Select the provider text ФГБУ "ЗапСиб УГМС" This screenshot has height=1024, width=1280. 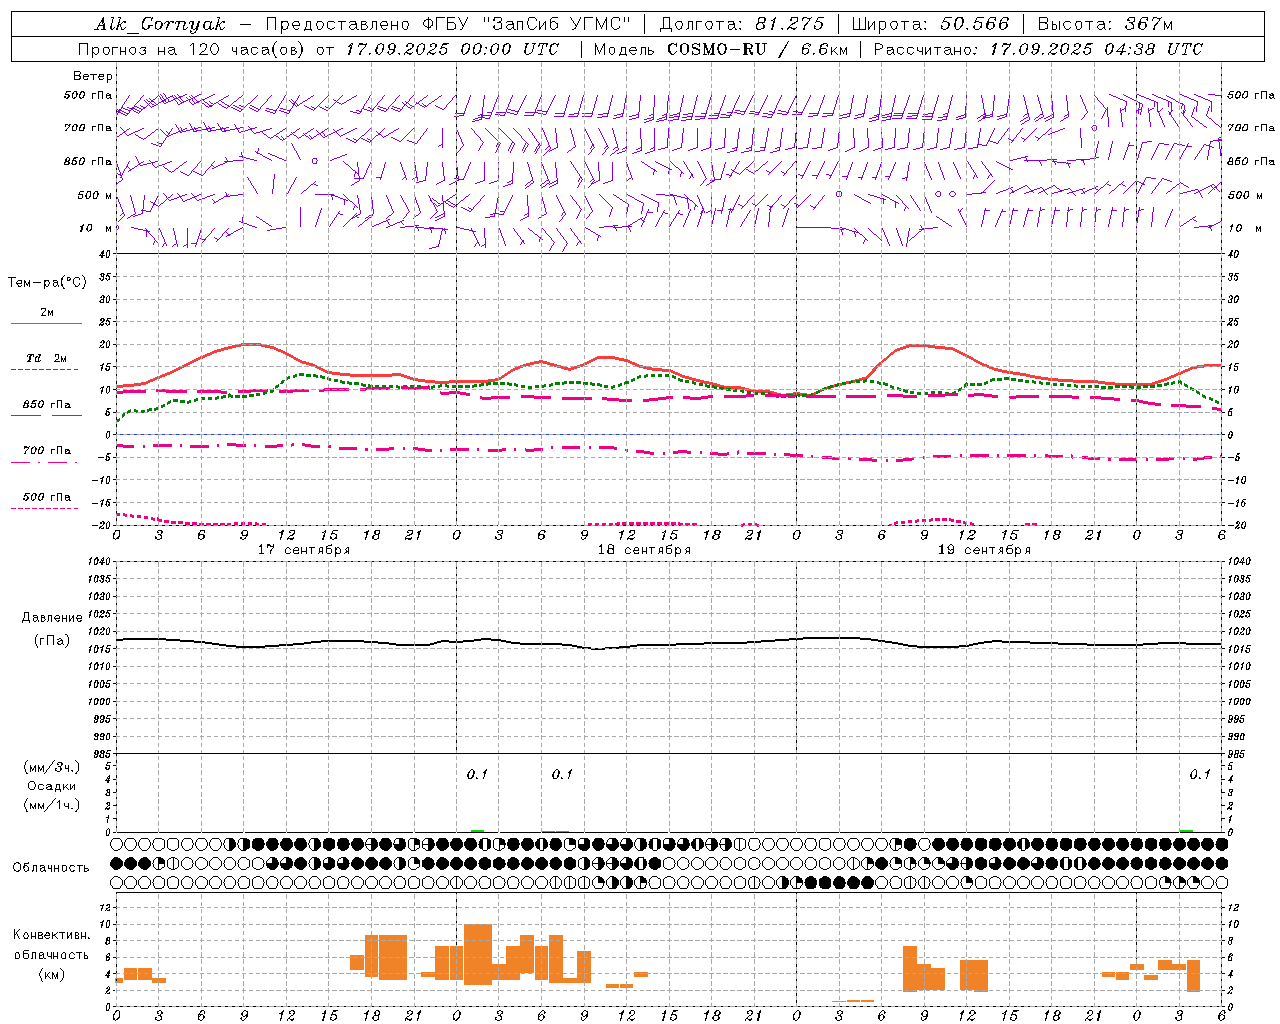(x=526, y=24)
